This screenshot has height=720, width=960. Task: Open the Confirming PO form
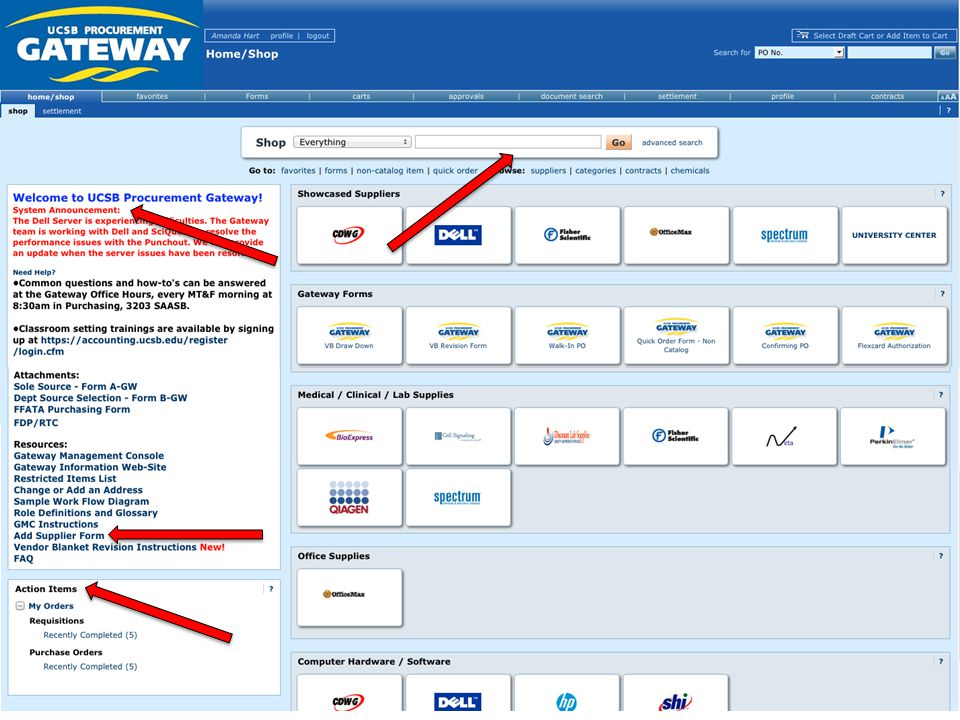point(786,336)
